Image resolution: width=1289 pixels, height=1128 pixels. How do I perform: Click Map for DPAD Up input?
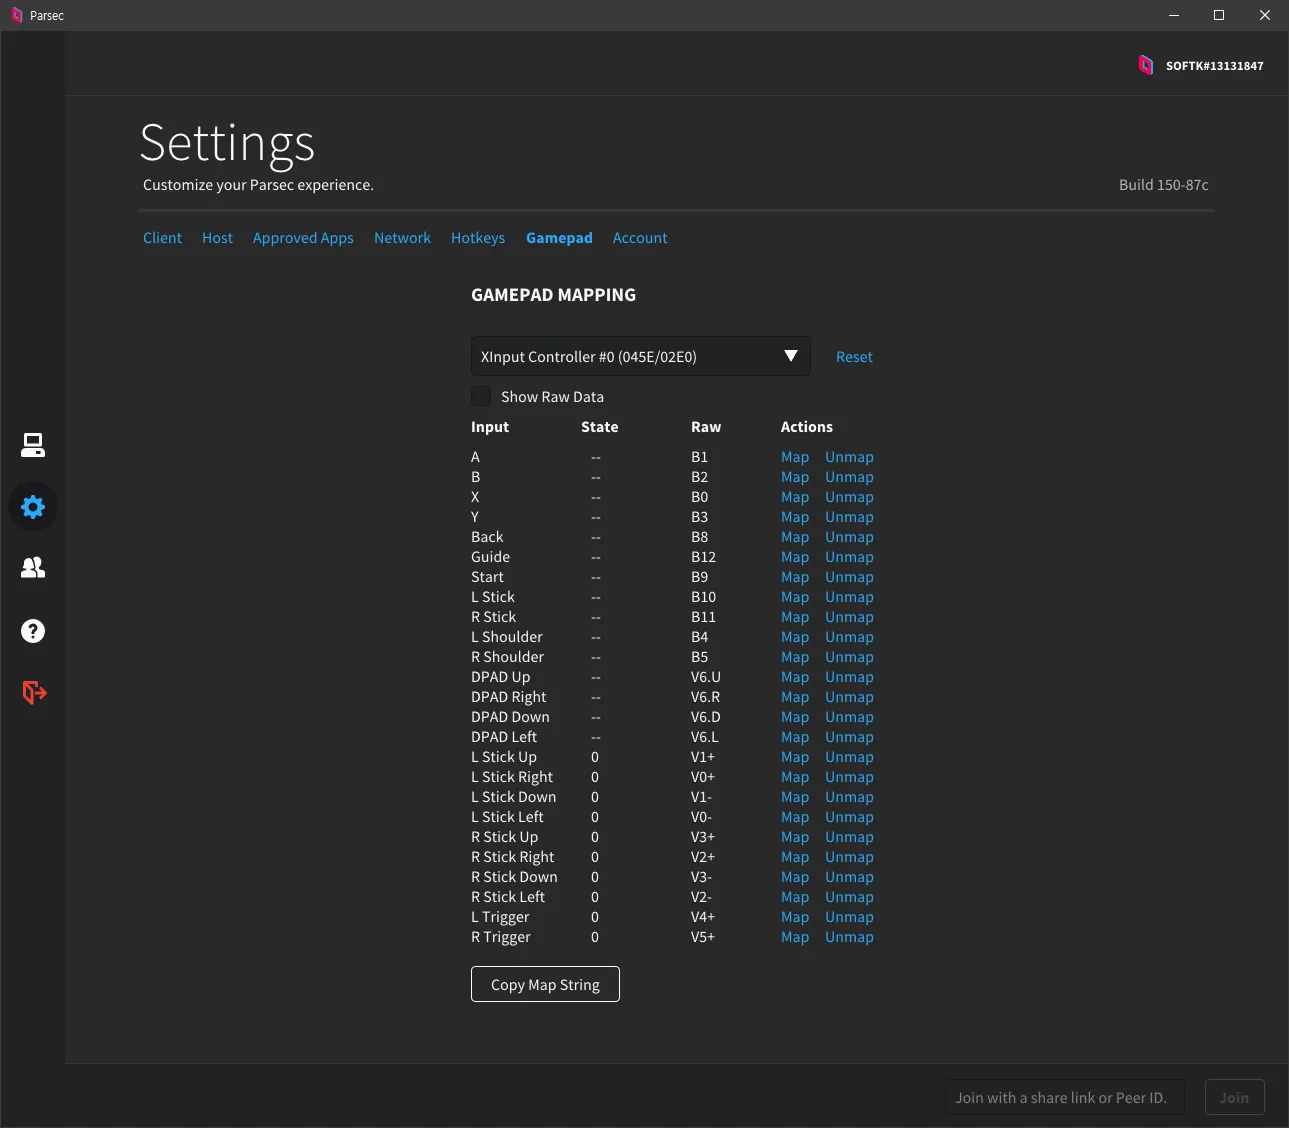(794, 677)
